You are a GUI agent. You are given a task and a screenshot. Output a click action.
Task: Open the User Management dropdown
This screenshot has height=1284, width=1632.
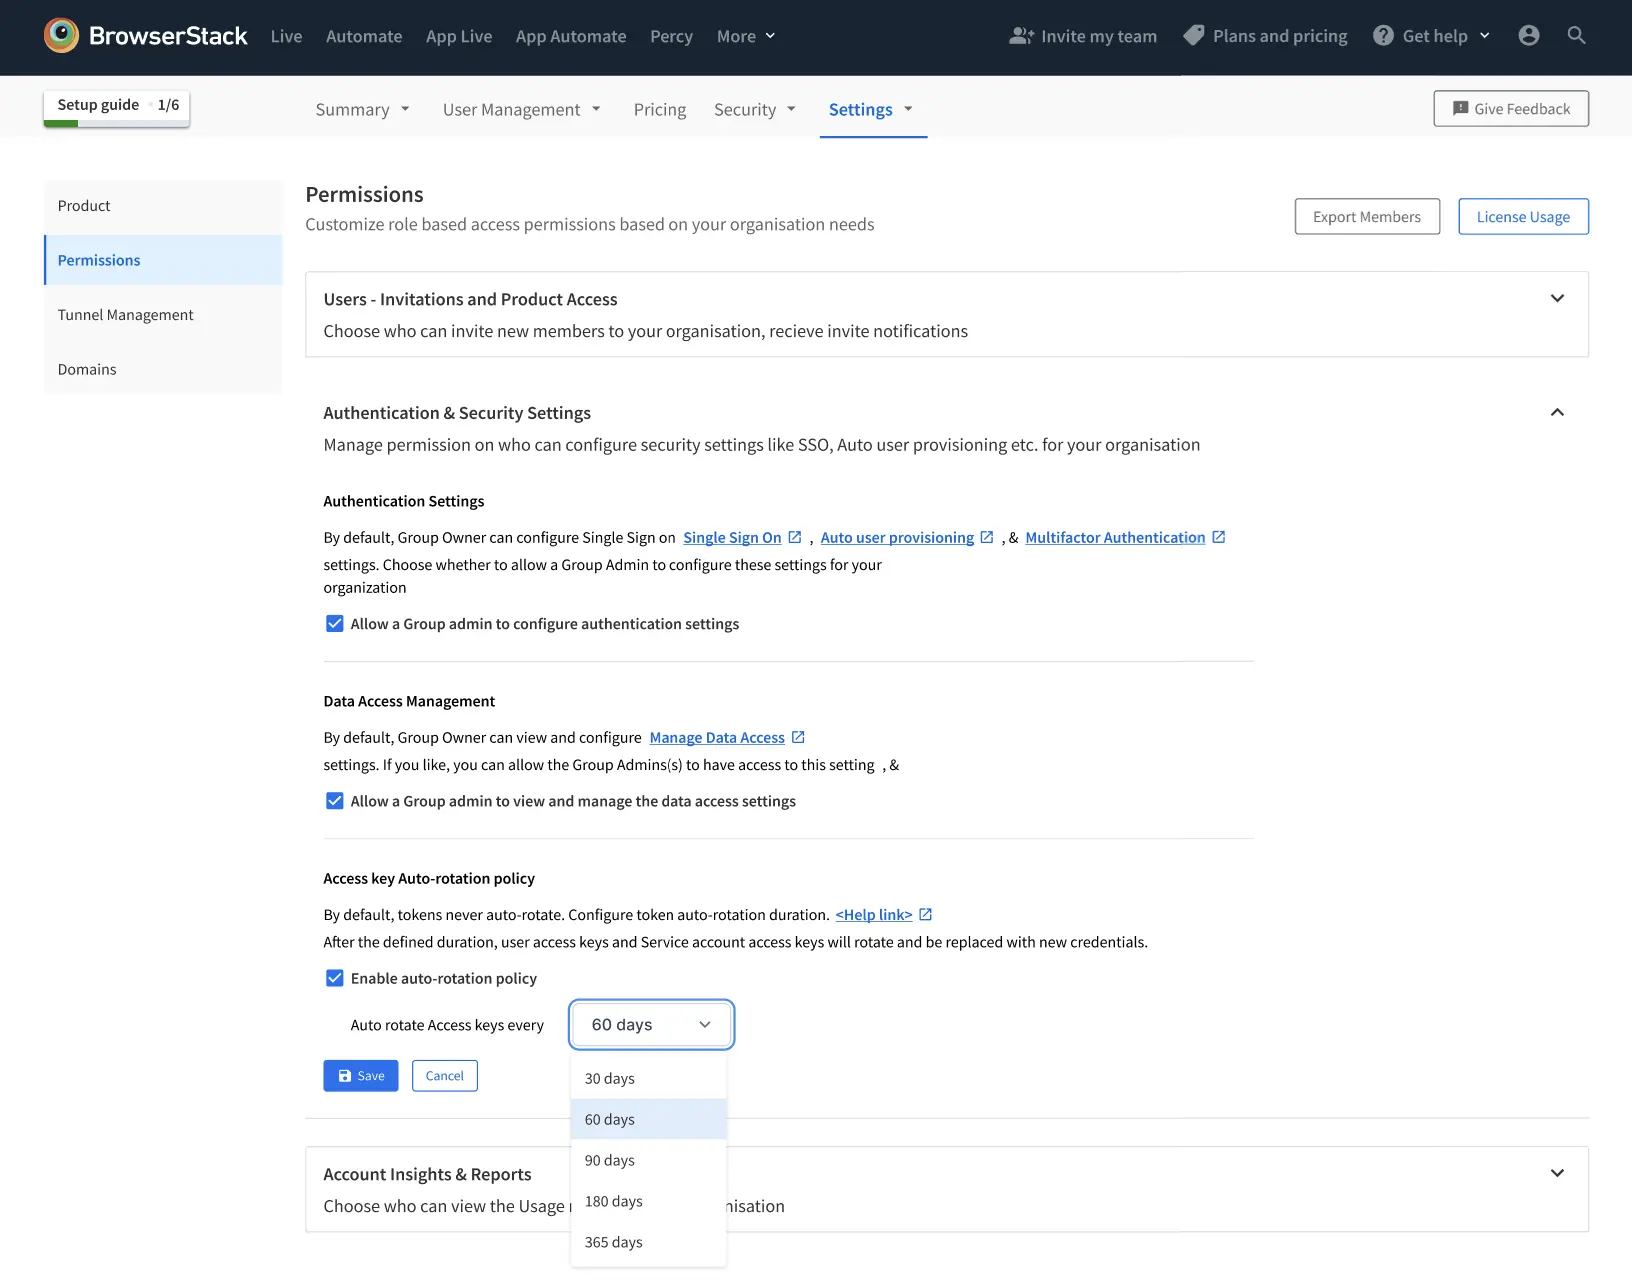(522, 109)
